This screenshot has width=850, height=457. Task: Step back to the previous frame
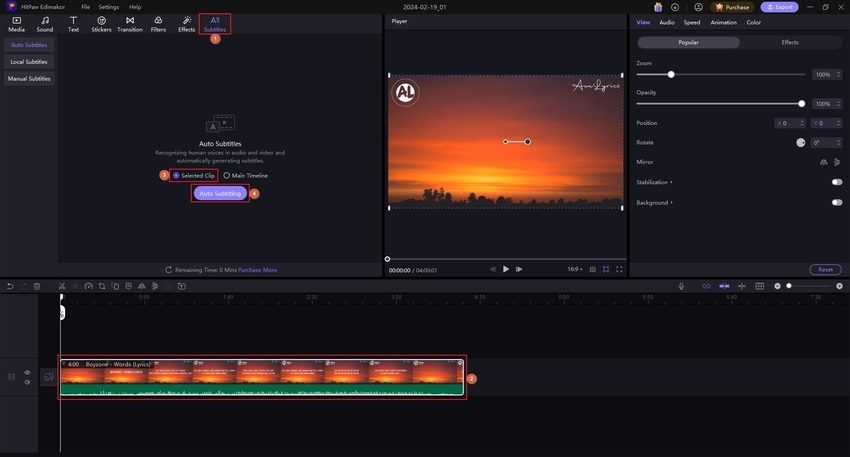click(492, 269)
